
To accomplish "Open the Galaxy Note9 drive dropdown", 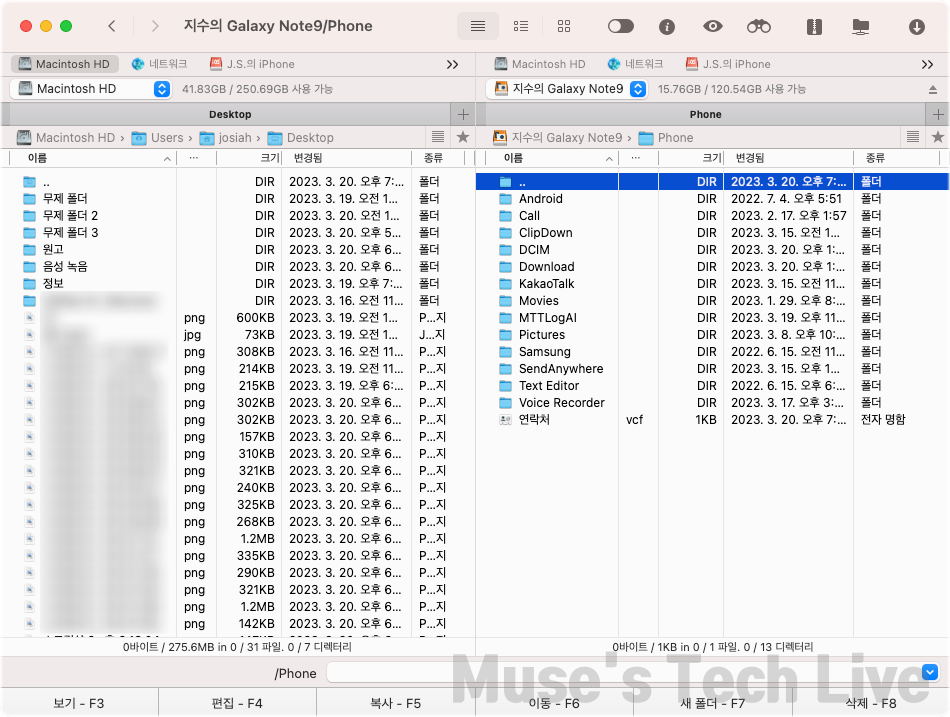I will (566, 89).
